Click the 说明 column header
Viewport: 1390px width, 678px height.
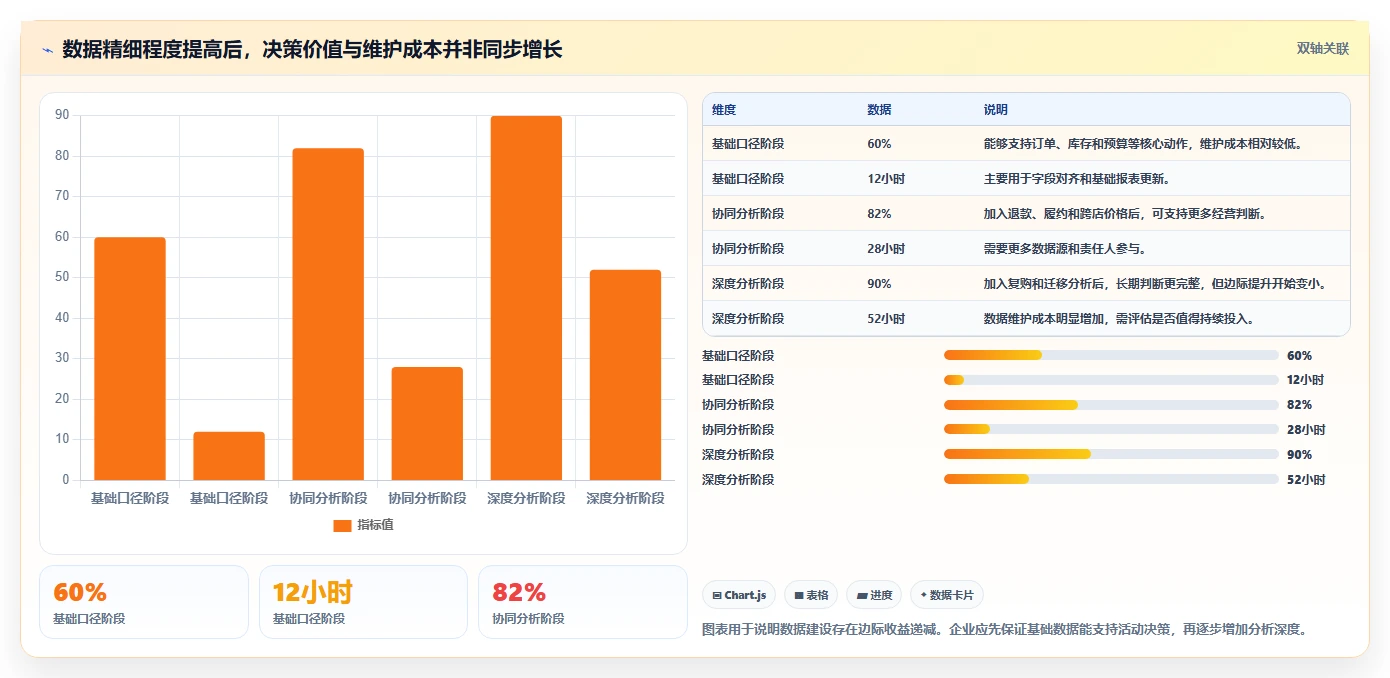[996, 110]
